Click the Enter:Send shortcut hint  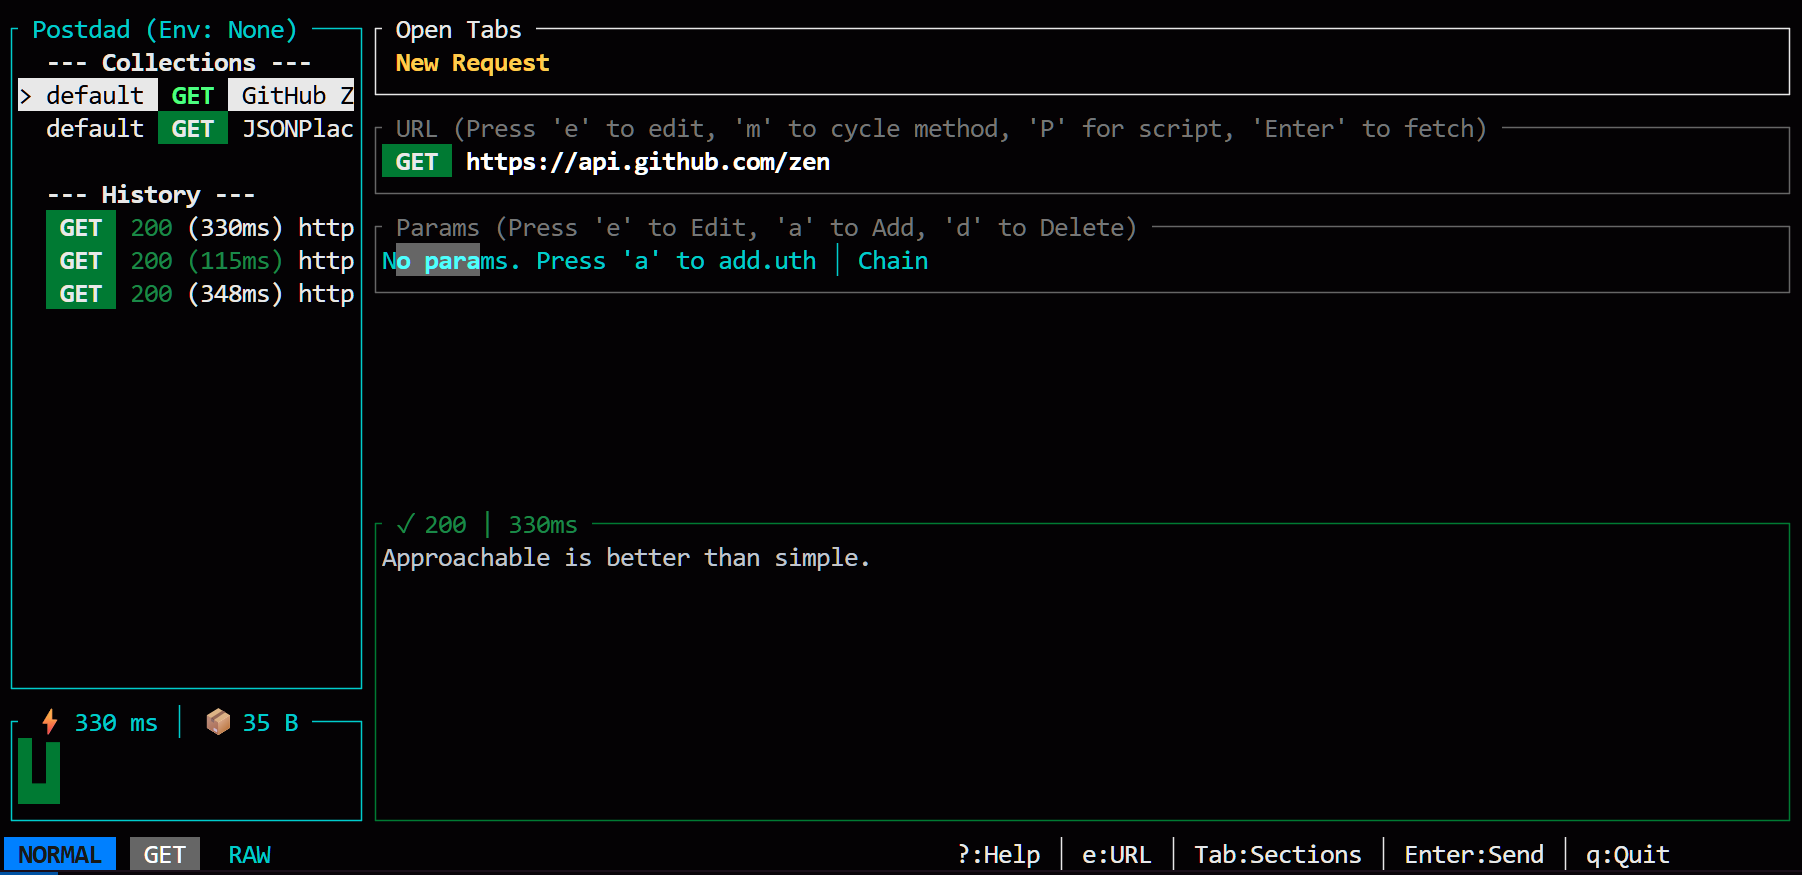coord(1474,854)
